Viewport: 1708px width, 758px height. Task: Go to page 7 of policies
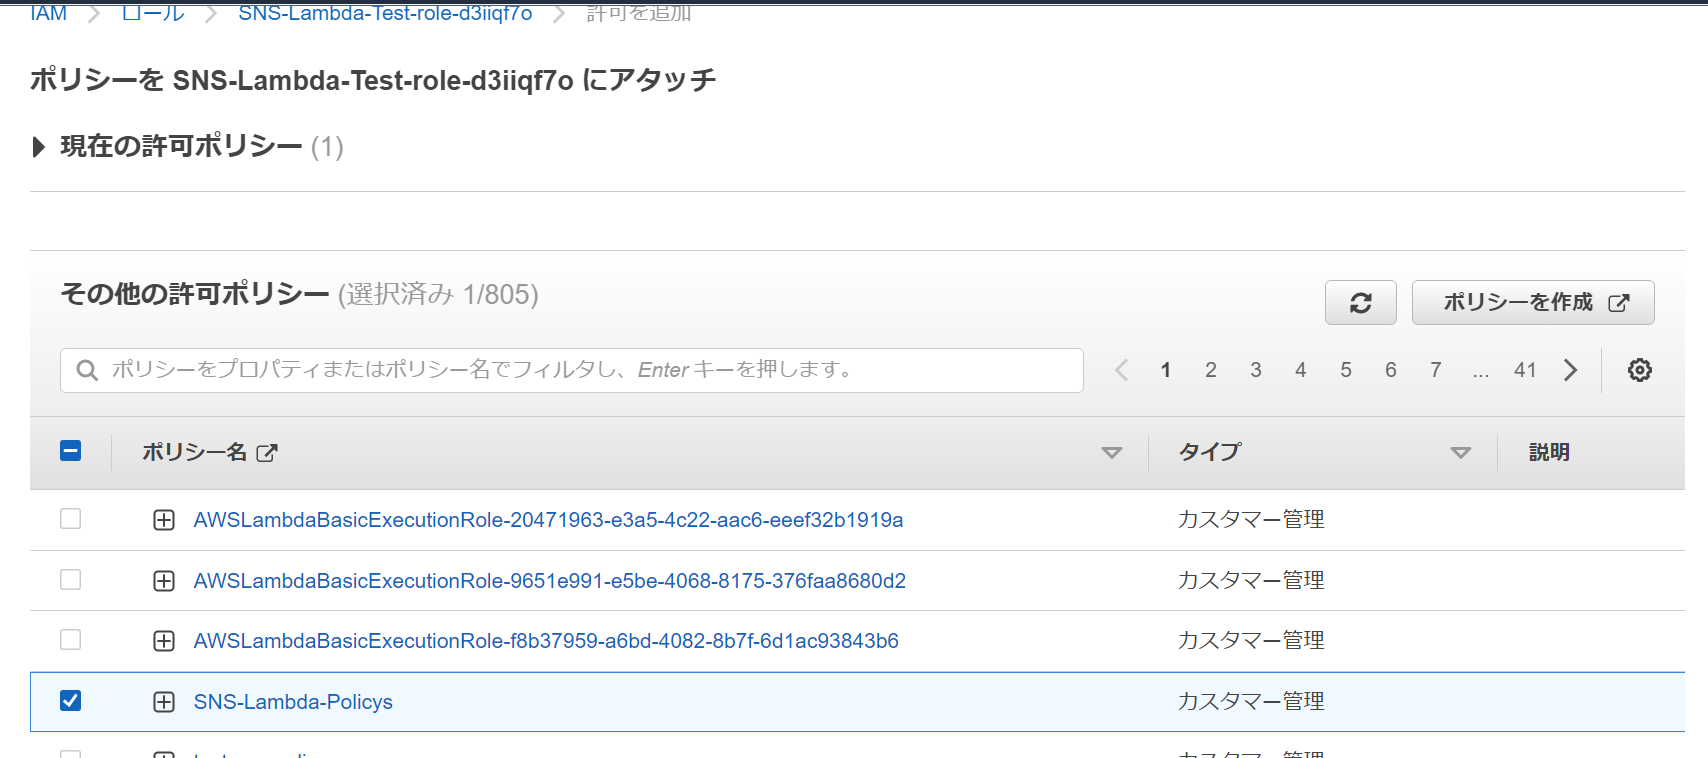tap(1436, 370)
